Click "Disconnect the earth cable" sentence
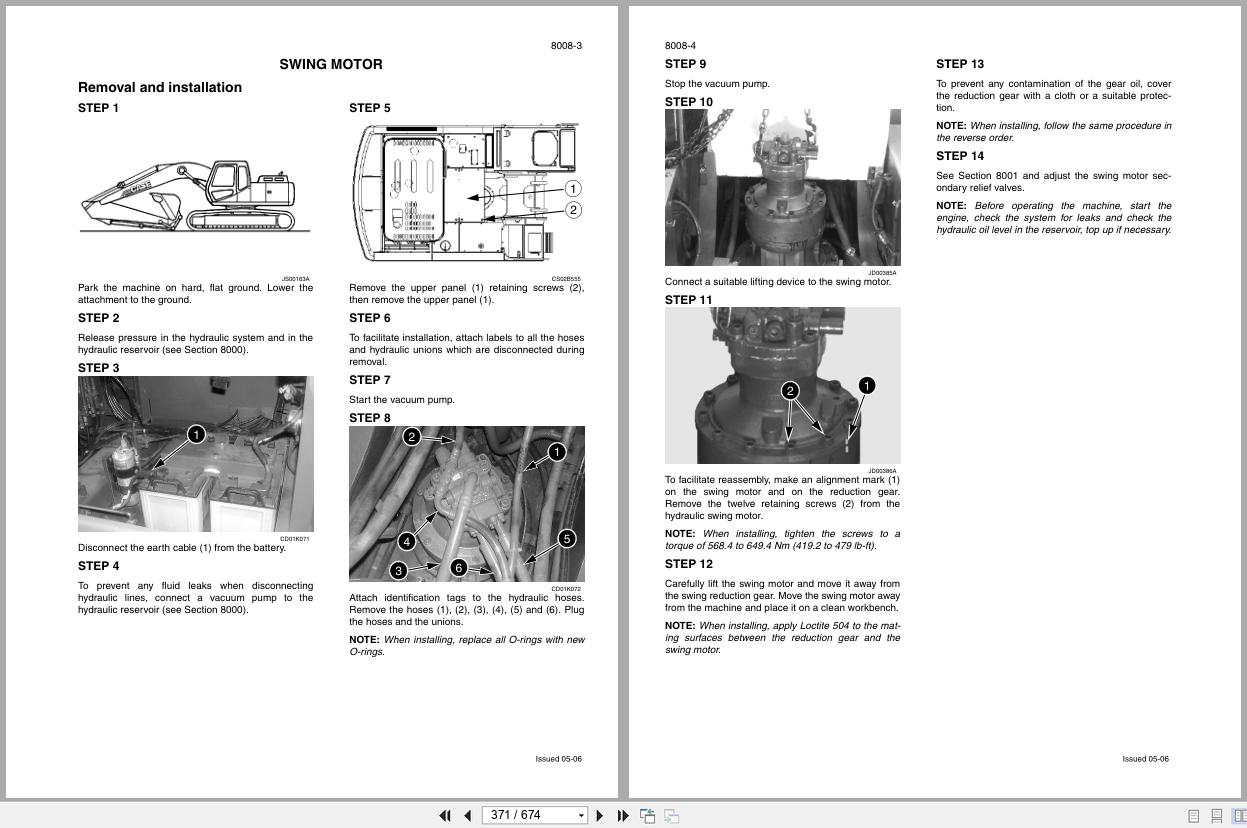The height and width of the screenshot is (828, 1247). pyautogui.click(x=182, y=548)
